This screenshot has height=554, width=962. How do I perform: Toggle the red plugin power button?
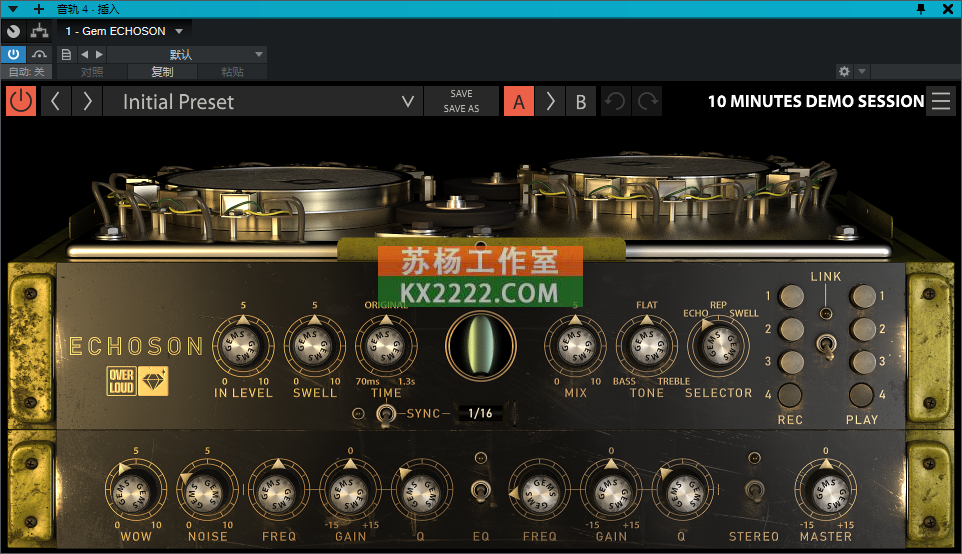click(21, 101)
